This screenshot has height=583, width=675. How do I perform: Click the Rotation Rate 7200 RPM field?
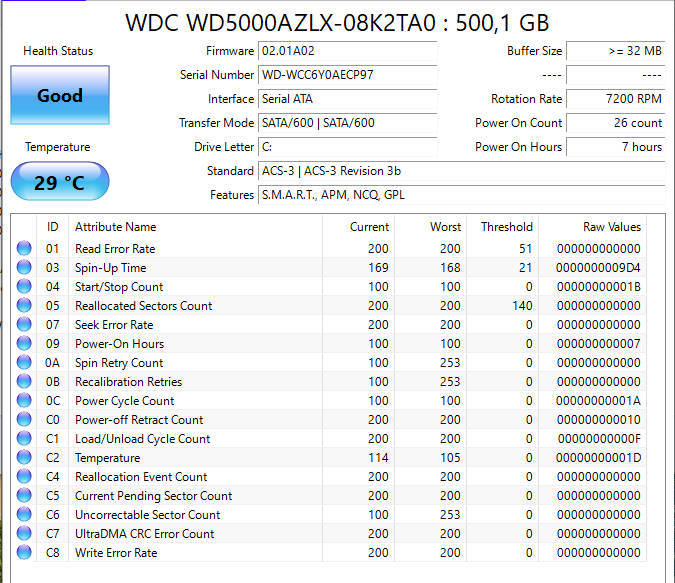pos(615,99)
